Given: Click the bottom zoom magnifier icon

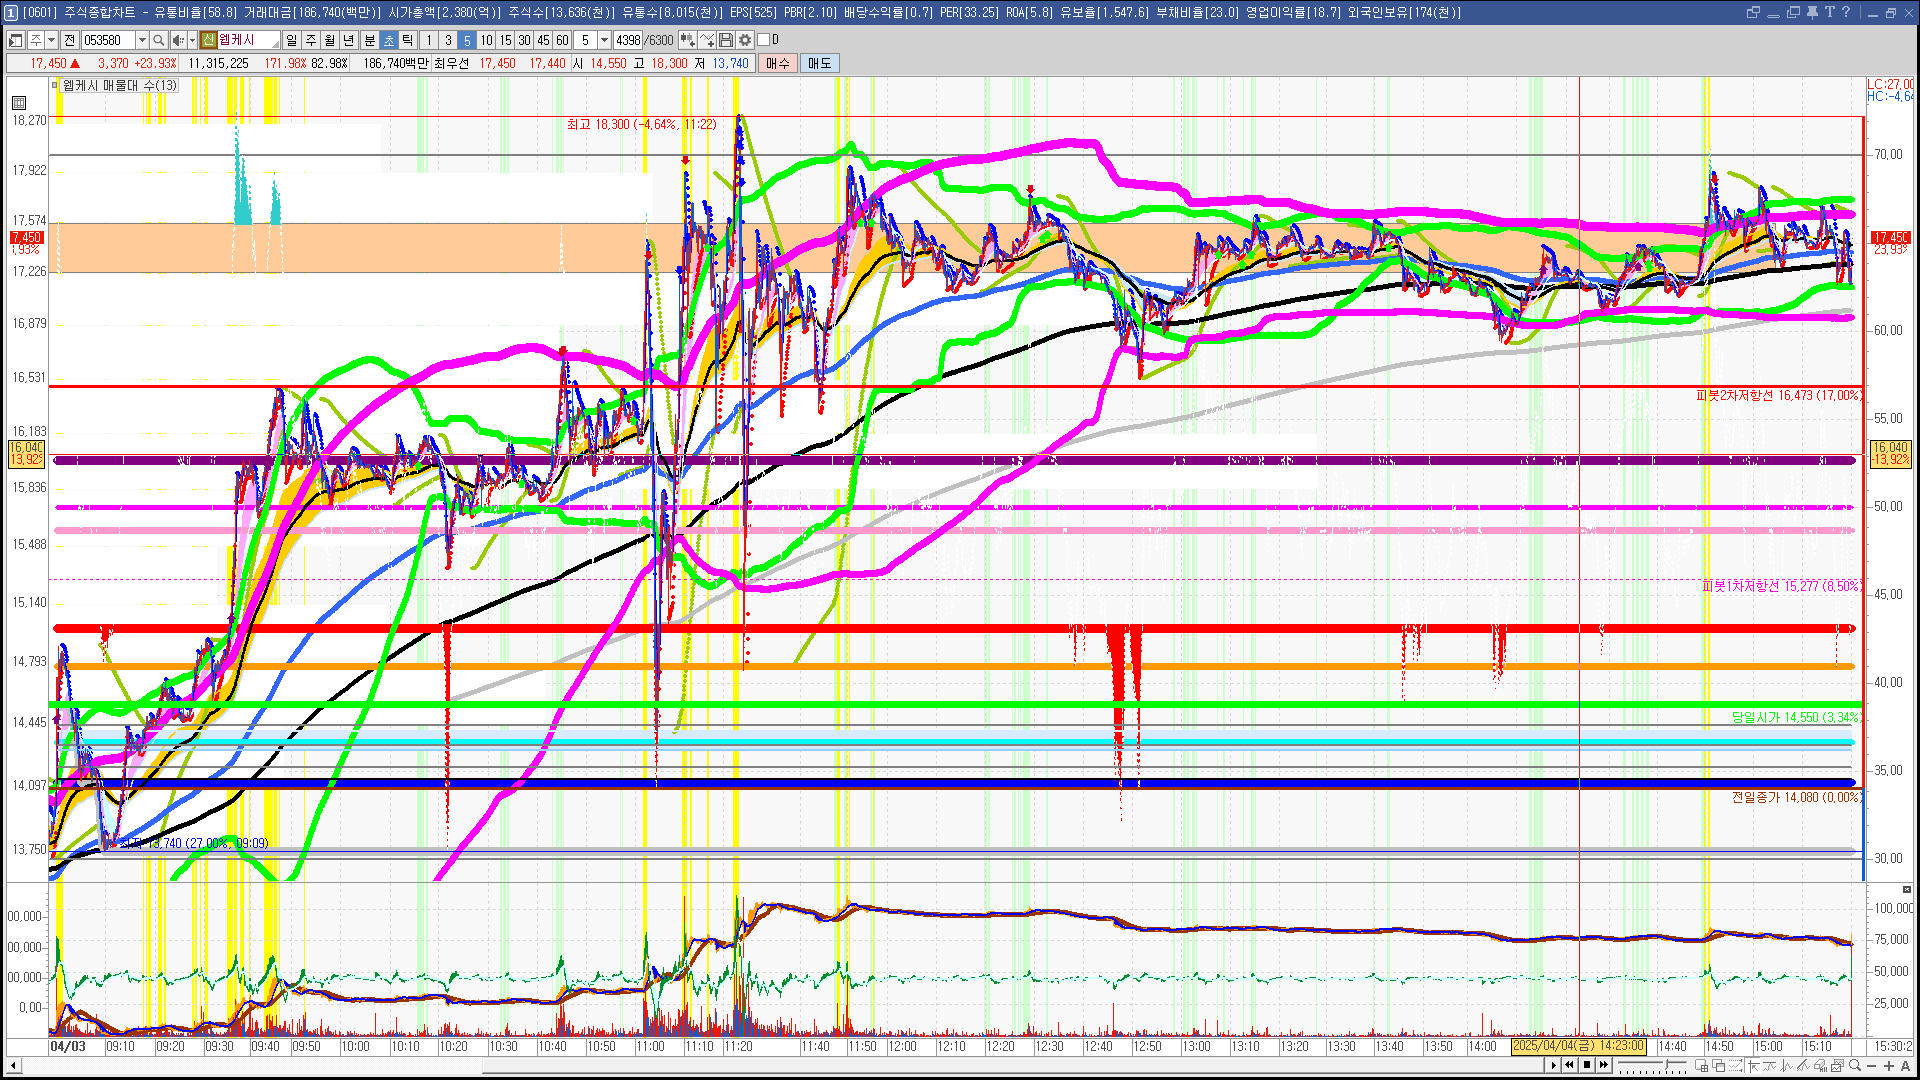Looking at the screenshot, I should pyautogui.click(x=1855, y=1066).
